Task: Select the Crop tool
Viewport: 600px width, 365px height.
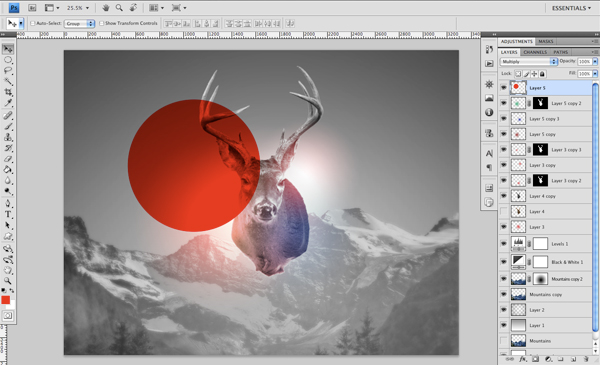Action: [8, 92]
